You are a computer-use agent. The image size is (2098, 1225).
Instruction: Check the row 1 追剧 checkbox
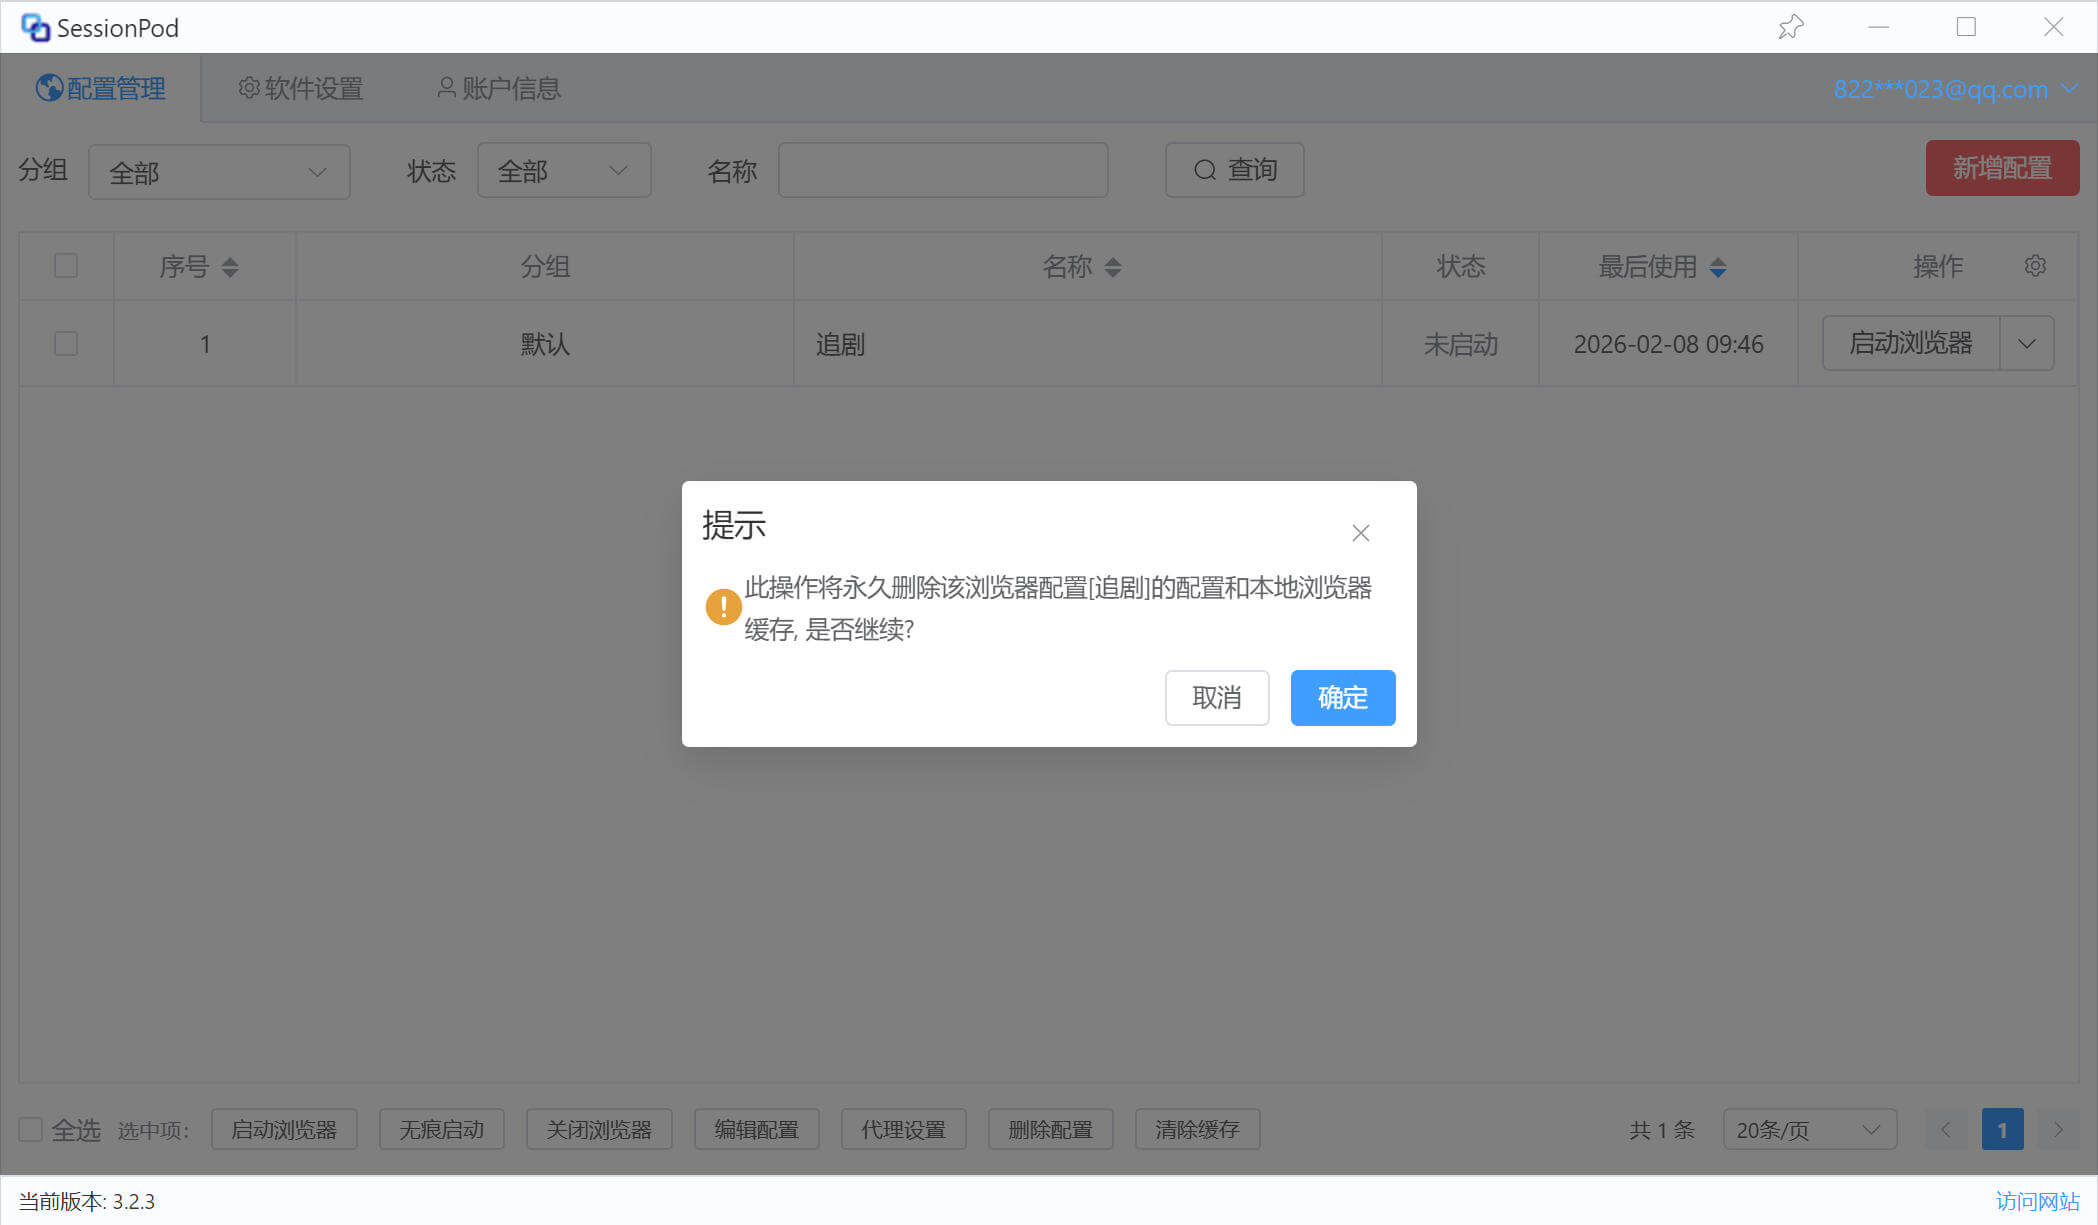point(66,344)
